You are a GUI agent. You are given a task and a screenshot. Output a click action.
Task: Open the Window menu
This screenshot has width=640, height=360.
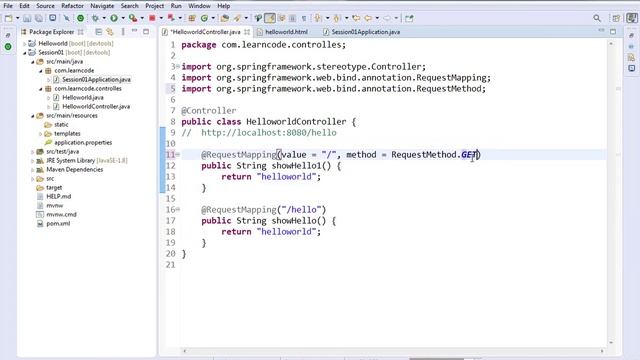(199, 6)
